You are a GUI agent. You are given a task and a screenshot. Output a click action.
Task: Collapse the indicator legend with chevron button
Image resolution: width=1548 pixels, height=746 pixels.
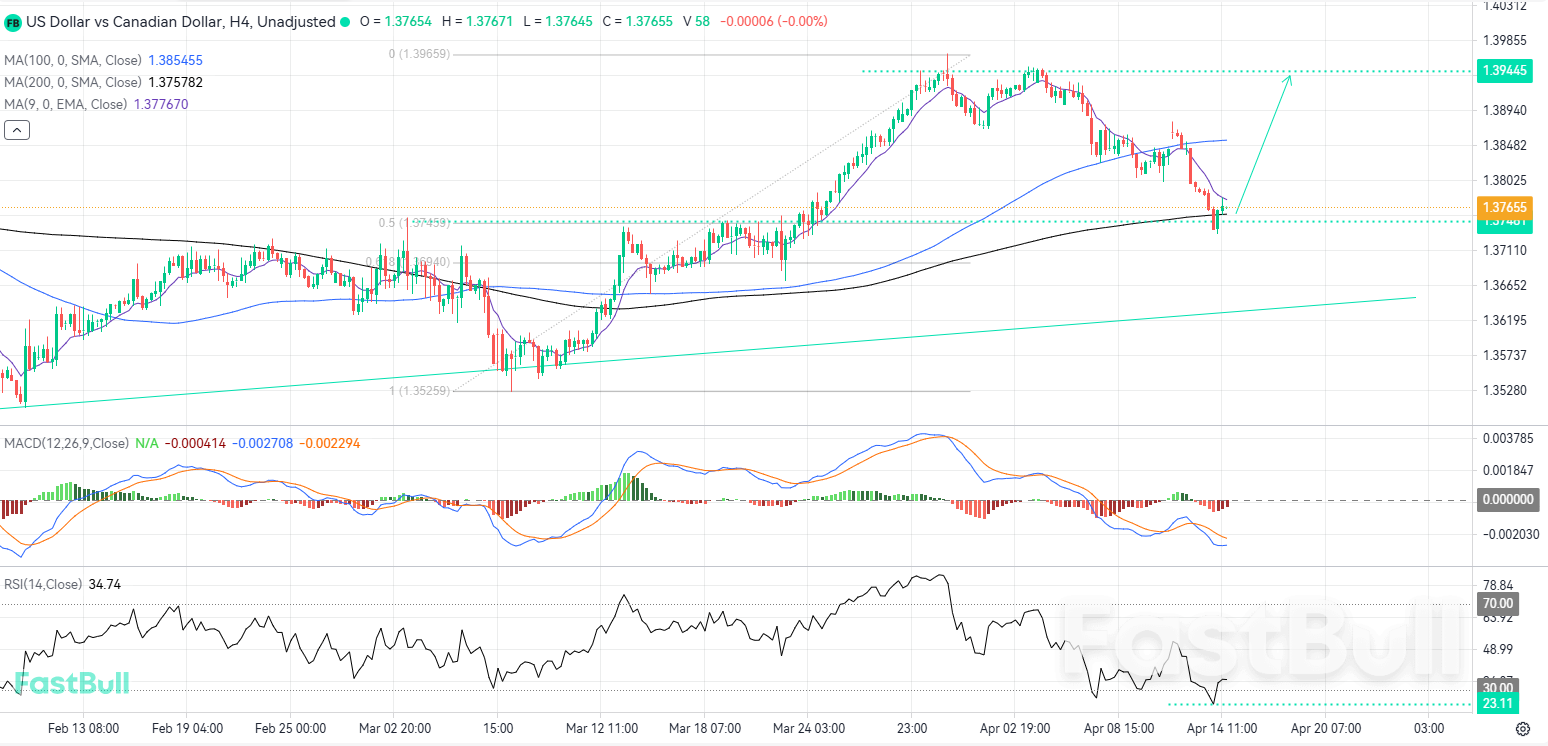tap(17, 130)
